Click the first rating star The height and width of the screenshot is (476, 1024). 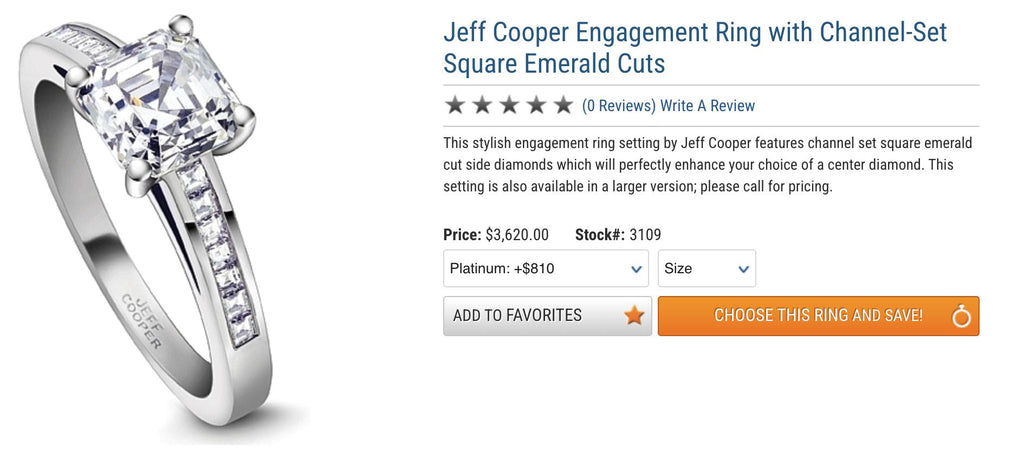455,105
